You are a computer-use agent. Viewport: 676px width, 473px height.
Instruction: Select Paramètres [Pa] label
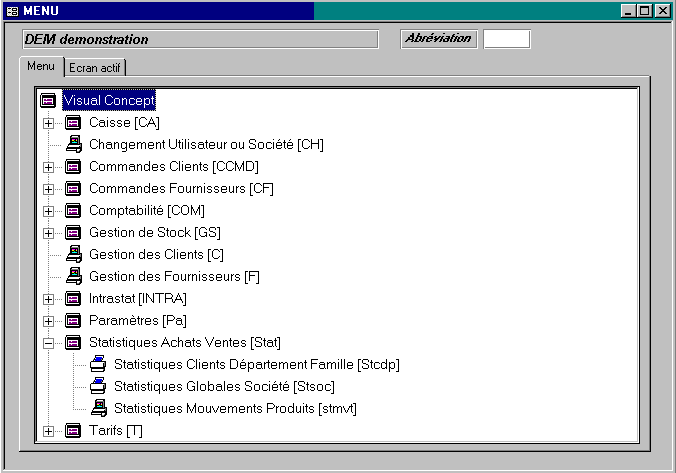[x=138, y=321]
